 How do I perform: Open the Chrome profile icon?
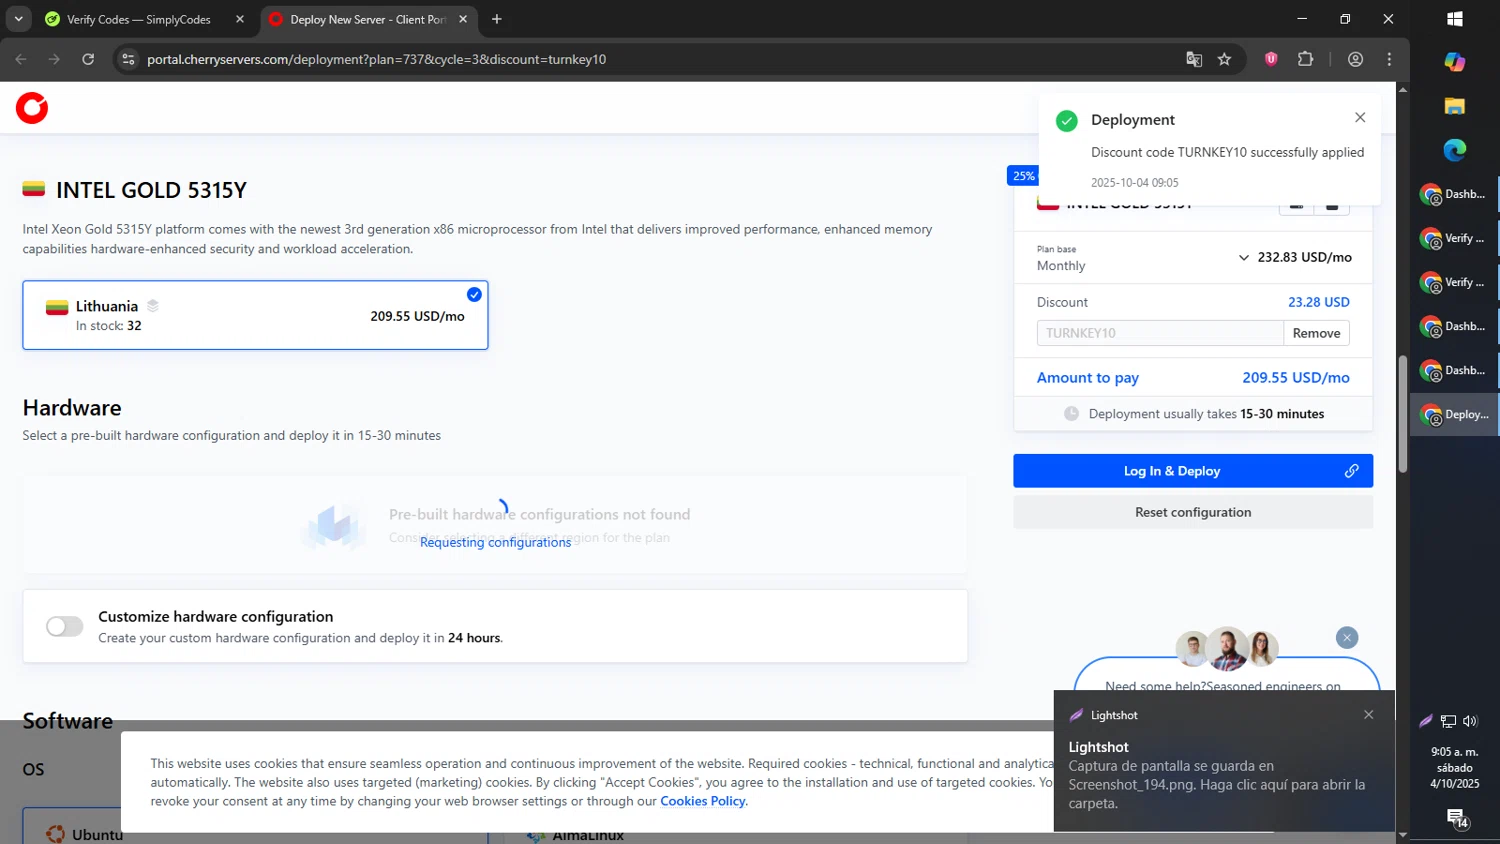pyautogui.click(x=1355, y=59)
